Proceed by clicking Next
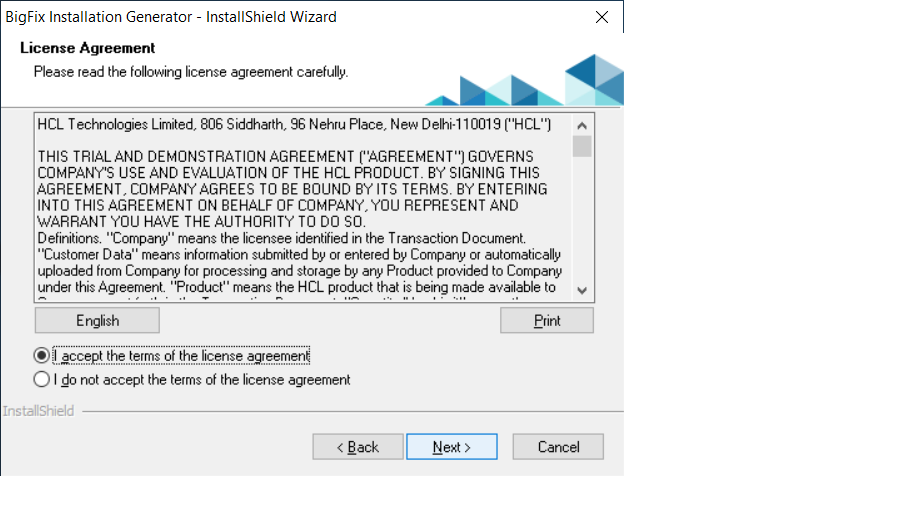The image size is (921, 518). [x=451, y=447]
